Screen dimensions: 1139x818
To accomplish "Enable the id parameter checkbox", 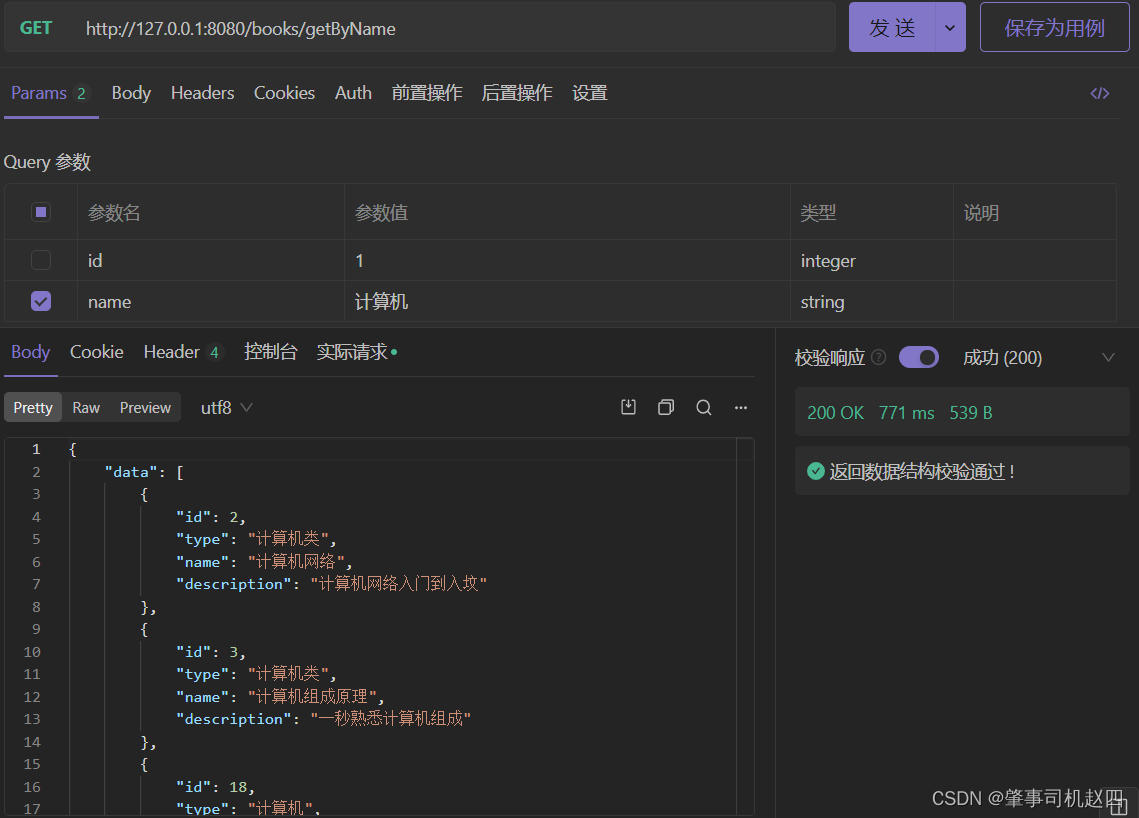I will tap(41, 260).
